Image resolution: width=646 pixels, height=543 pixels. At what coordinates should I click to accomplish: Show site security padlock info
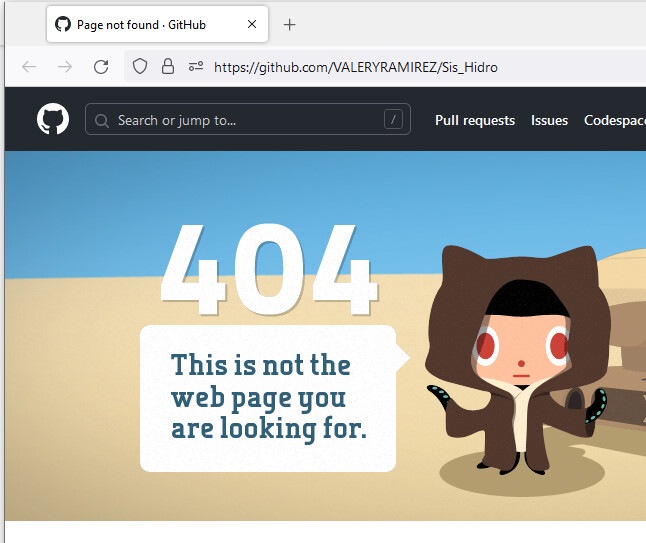pyautogui.click(x=168, y=66)
